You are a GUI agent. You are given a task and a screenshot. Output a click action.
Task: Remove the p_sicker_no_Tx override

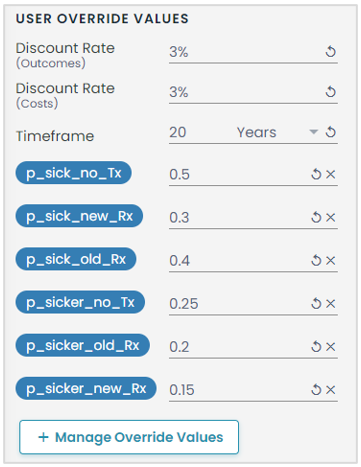(330, 303)
